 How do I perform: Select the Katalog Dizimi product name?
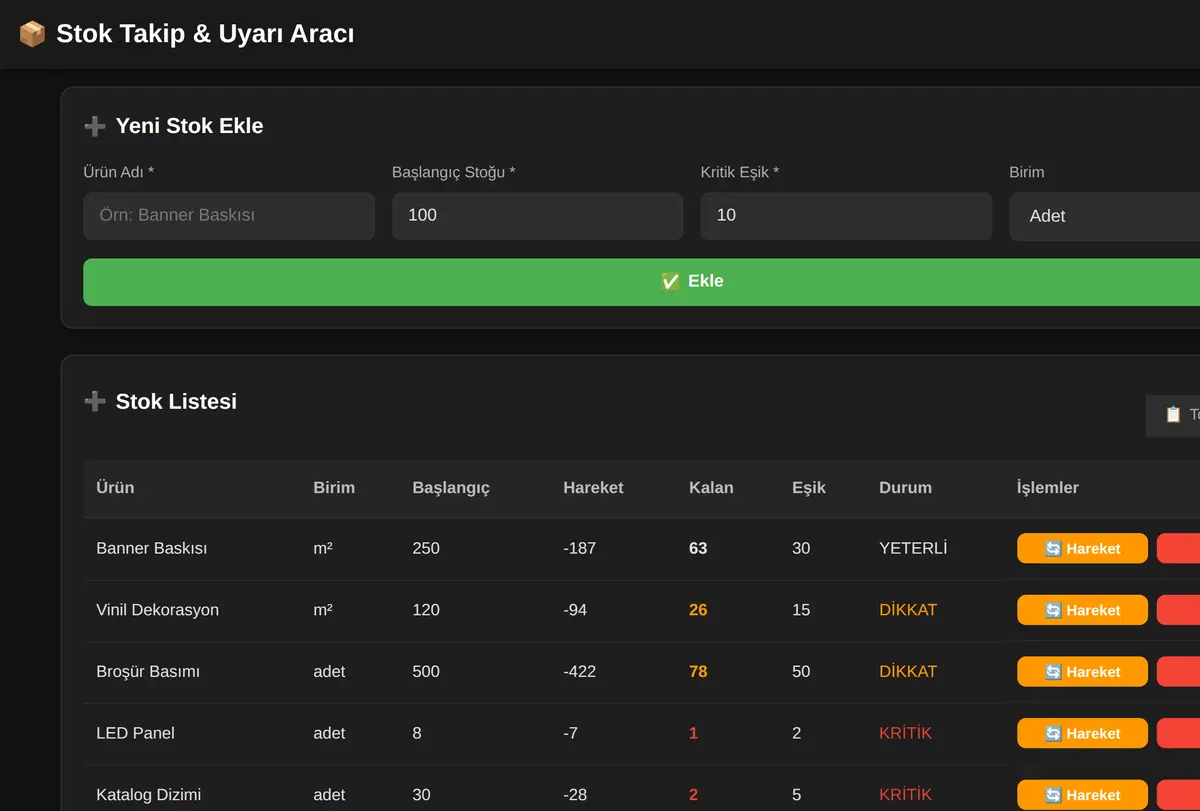pos(149,795)
